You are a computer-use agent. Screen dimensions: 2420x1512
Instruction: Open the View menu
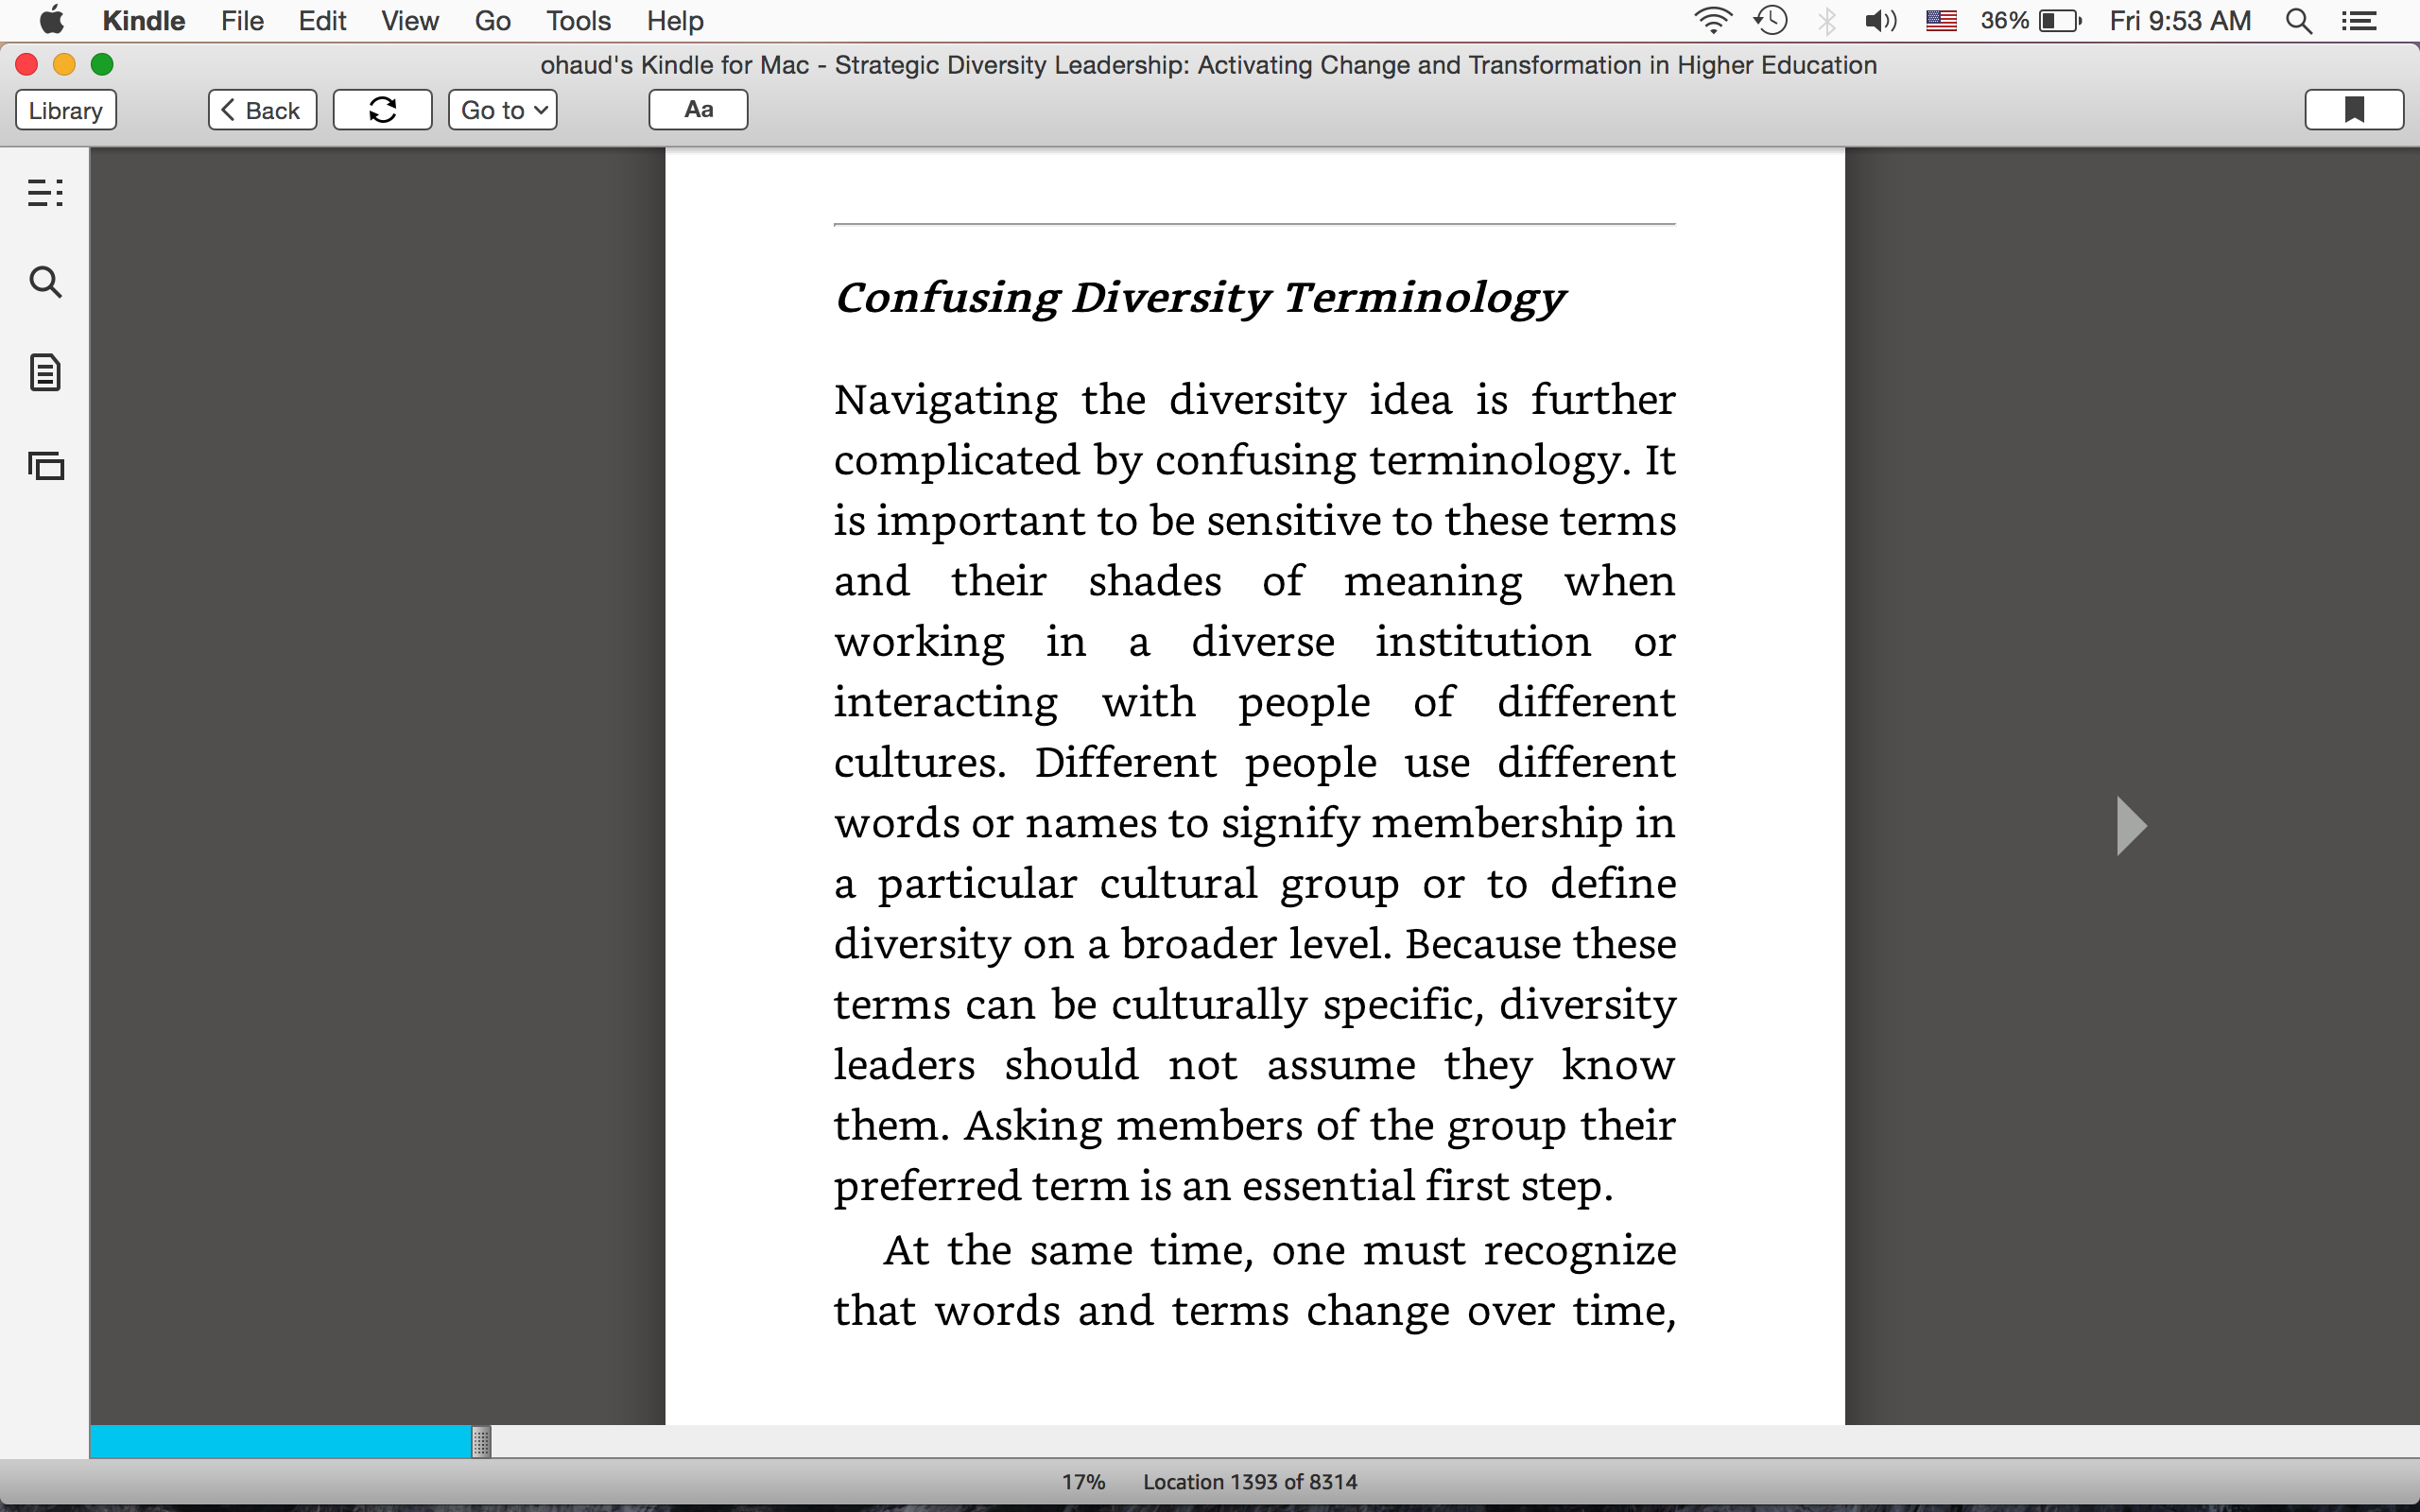point(410,21)
